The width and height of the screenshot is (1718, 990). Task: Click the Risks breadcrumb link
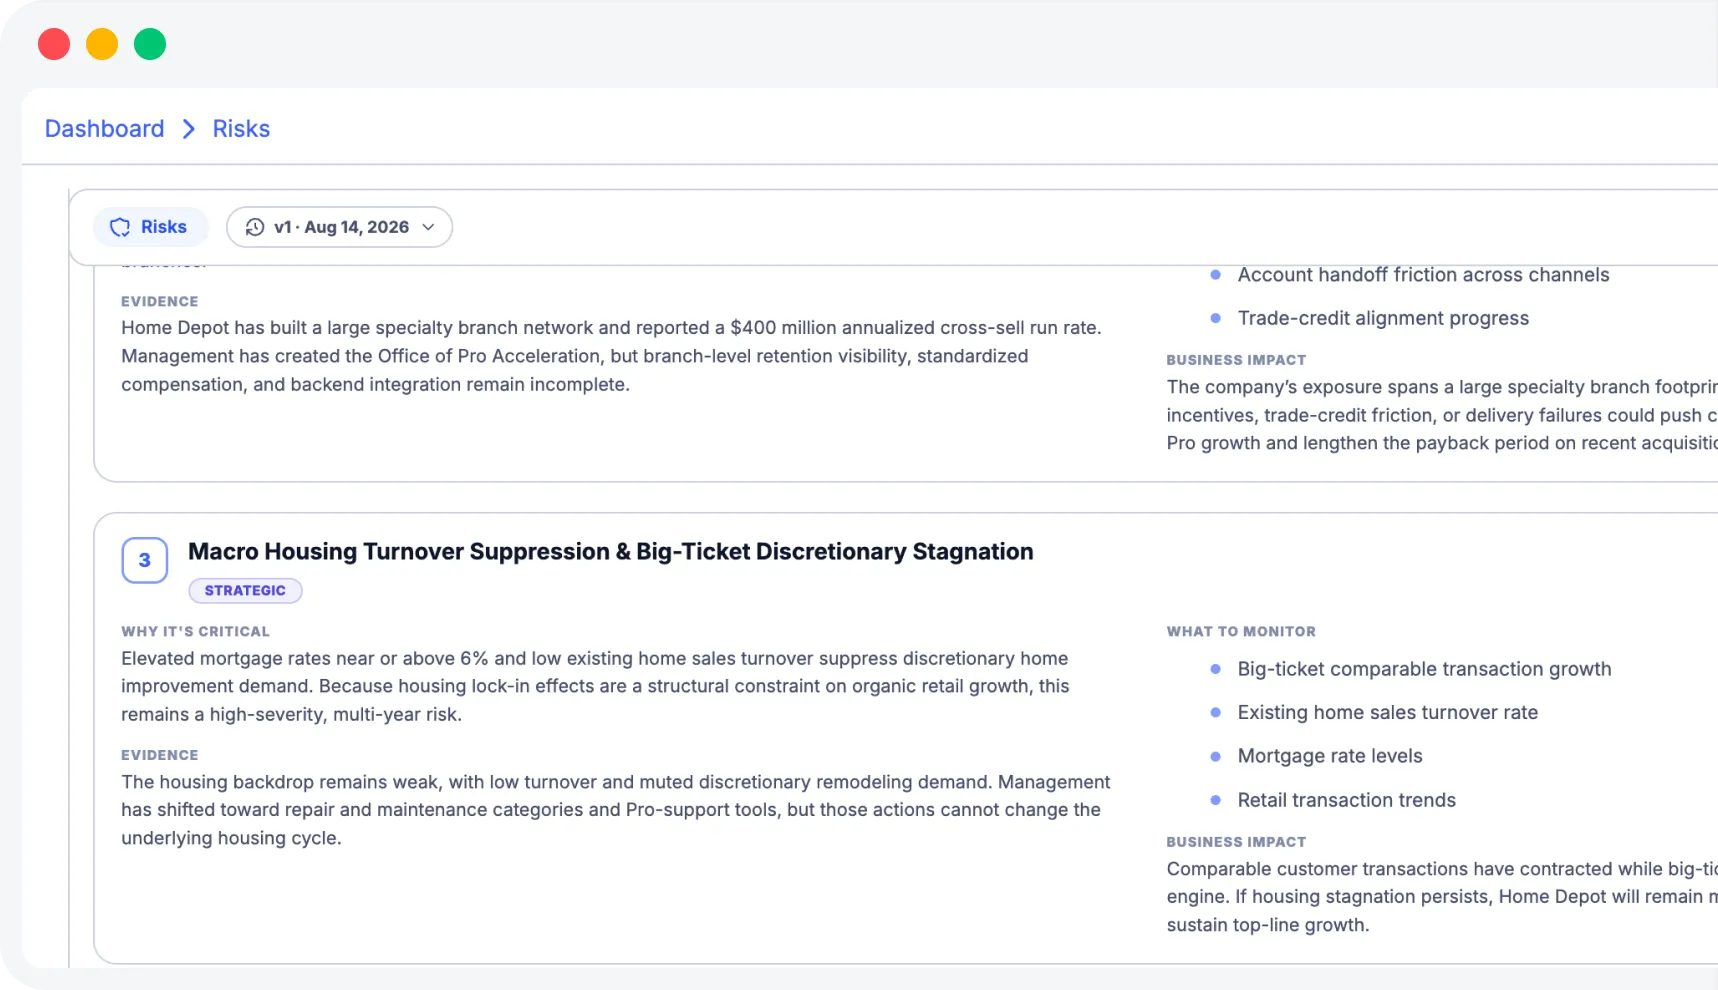click(x=241, y=129)
